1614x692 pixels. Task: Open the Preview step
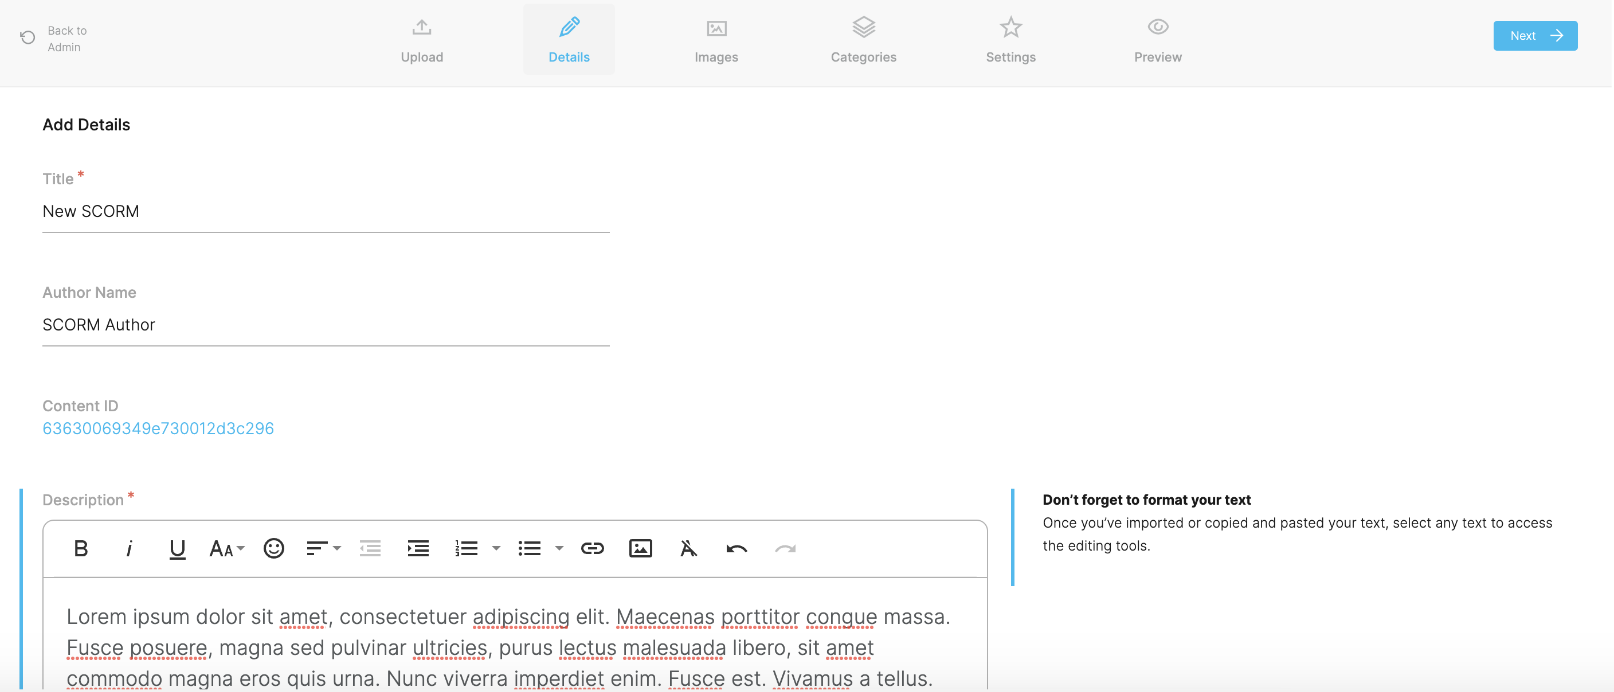1158,40
